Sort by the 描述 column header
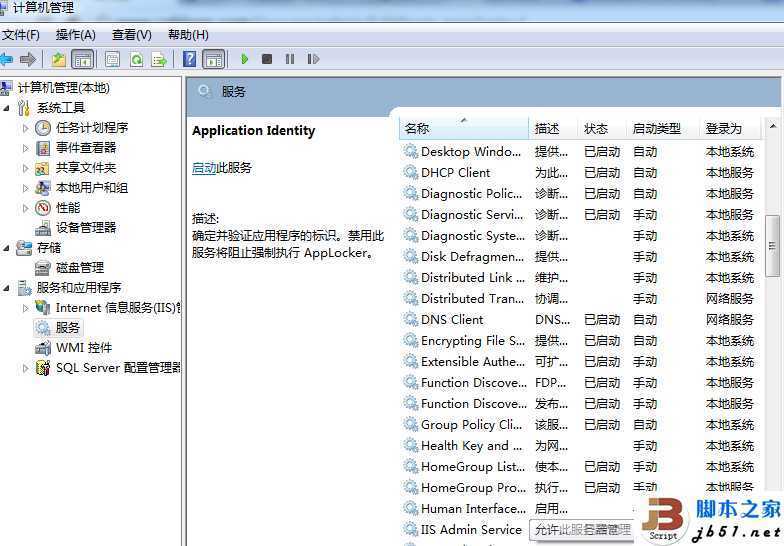This screenshot has height=546, width=784. click(x=553, y=128)
